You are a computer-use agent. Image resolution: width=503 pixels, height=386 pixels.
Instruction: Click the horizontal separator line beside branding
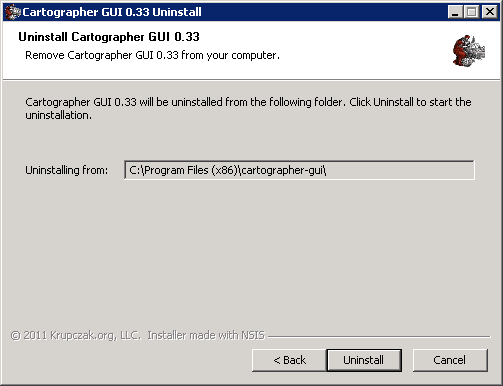[379, 336]
